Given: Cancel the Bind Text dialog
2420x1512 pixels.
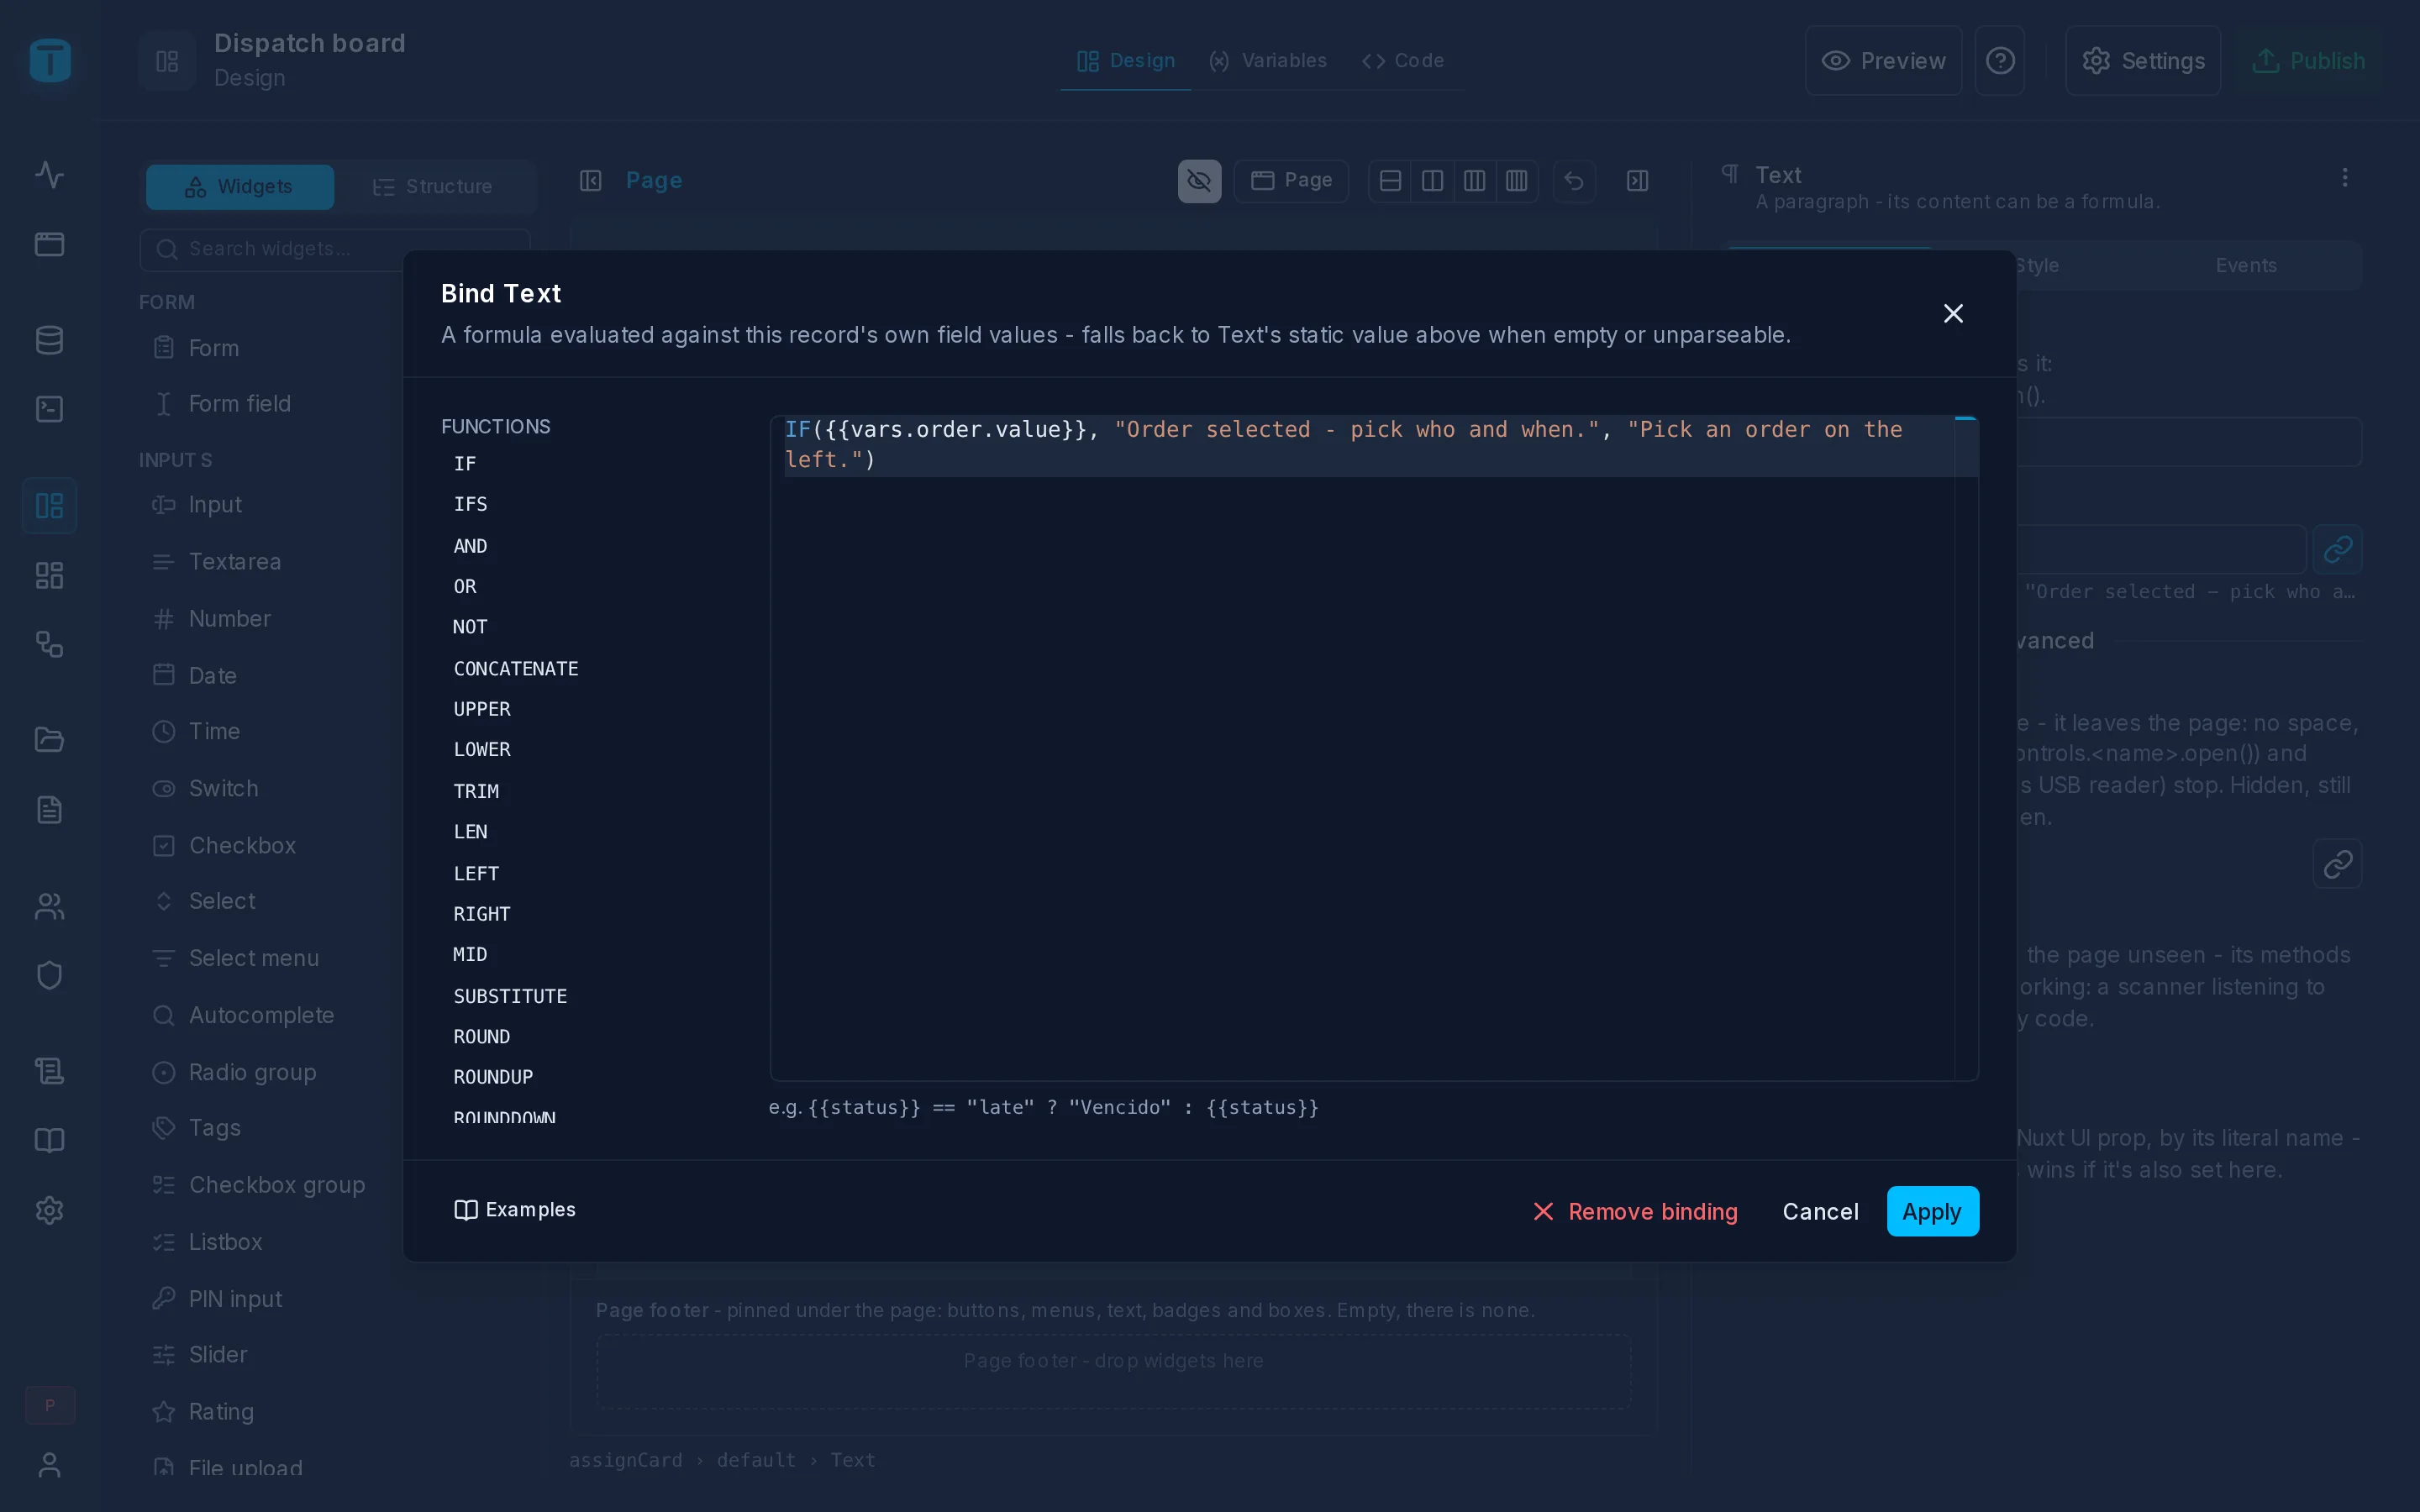Looking at the screenshot, I should point(1820,1211).
